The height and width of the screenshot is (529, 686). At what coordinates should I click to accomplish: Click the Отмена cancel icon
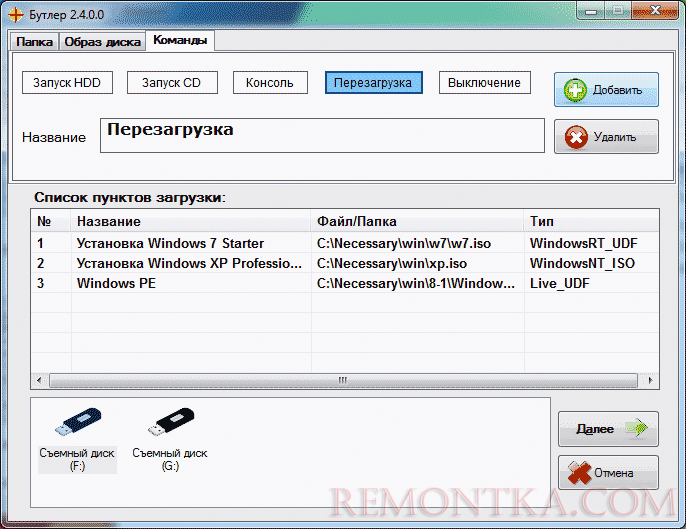(x=577, y=472)
